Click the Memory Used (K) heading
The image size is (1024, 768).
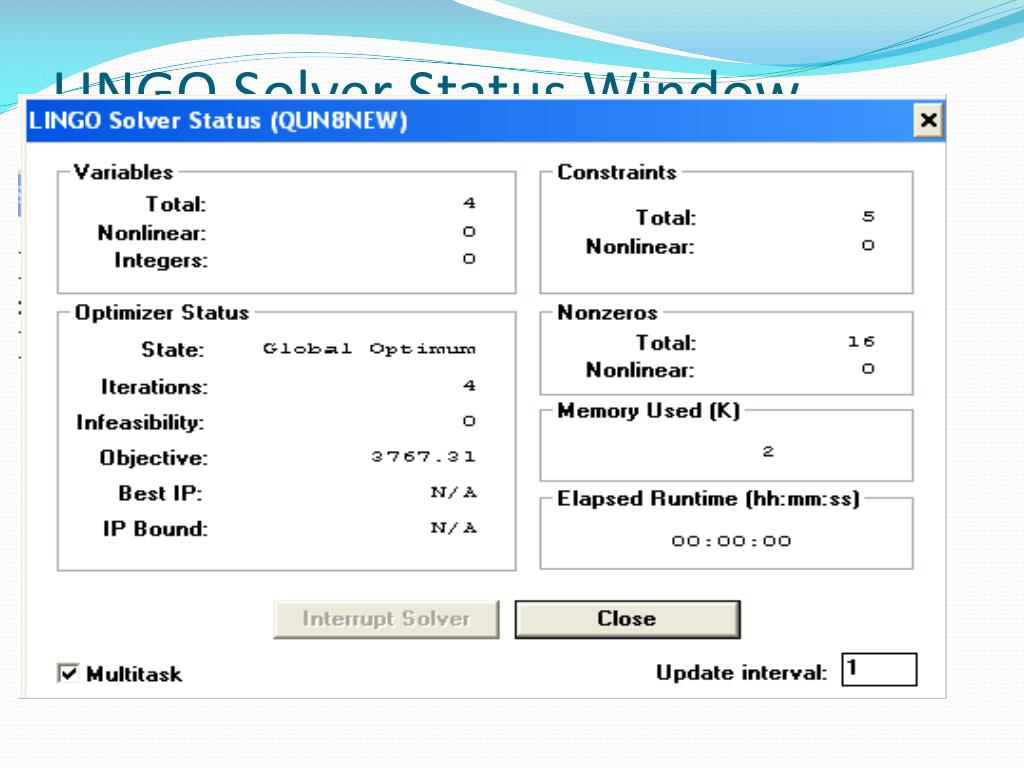pos(648,411)
